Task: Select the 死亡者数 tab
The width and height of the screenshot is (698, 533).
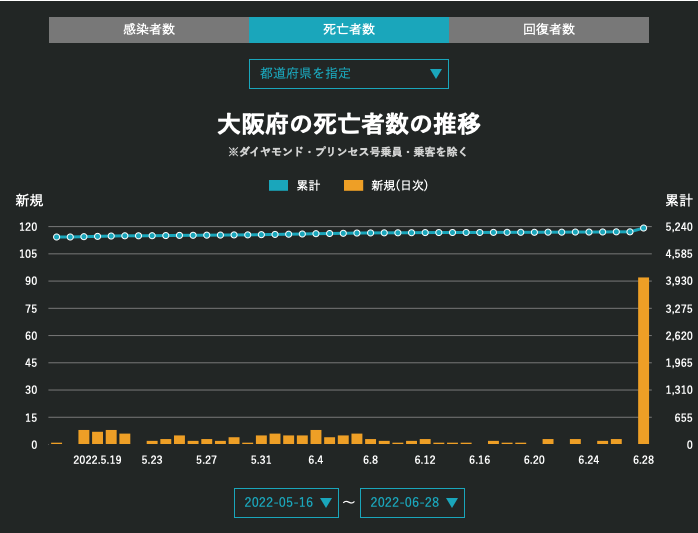Action: 349,30
